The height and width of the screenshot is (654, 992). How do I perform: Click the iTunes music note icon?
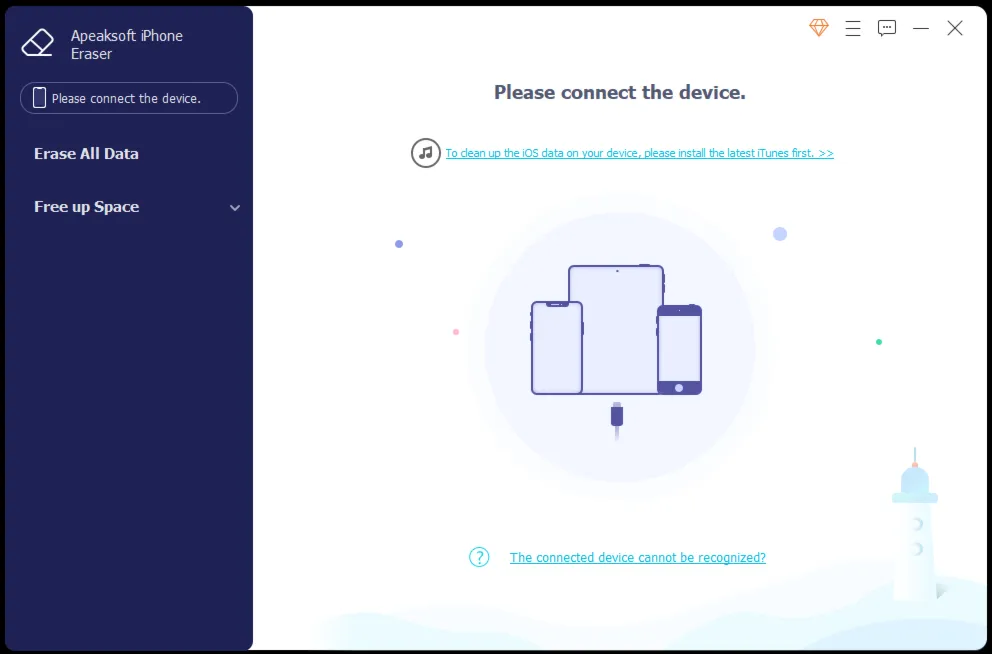coord(426,153)
